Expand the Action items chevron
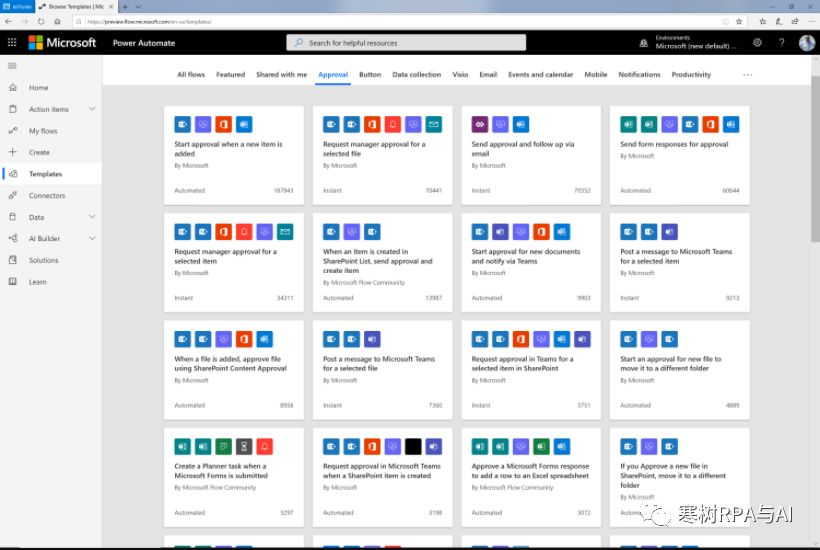This screenshot has width=820, height=550. (x=92, y=109)
